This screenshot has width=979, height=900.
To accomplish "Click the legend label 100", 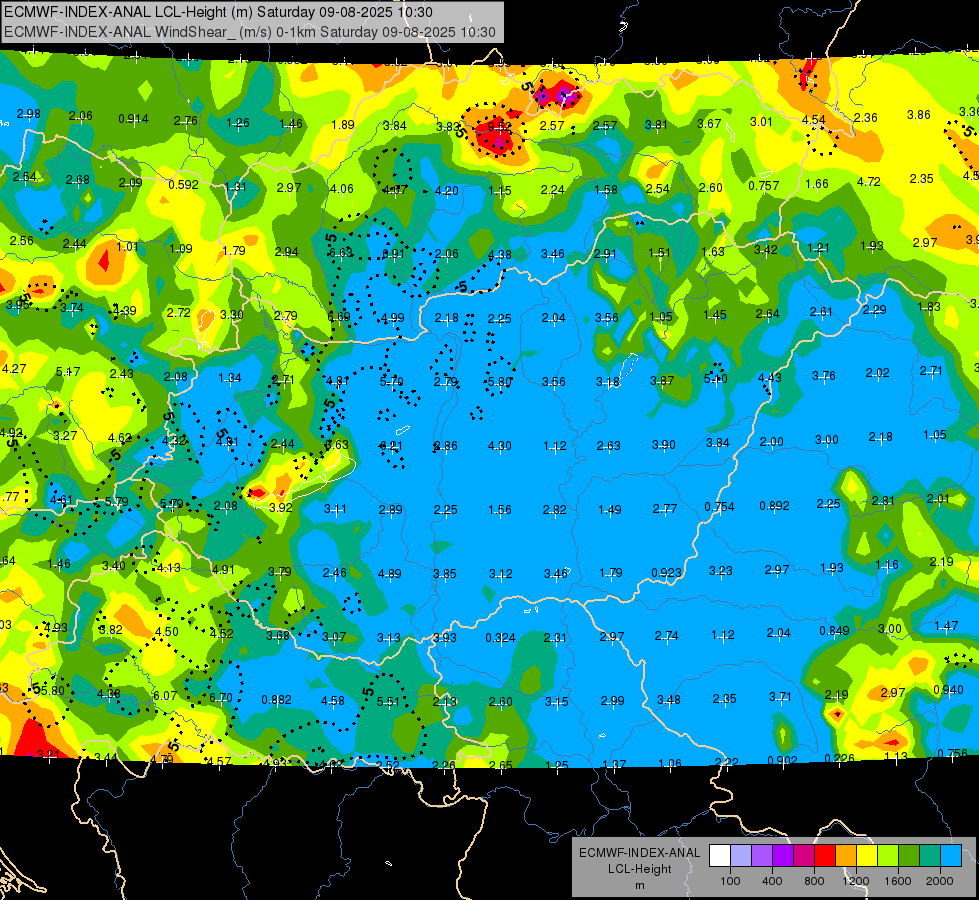I will (x=730, y=881).
